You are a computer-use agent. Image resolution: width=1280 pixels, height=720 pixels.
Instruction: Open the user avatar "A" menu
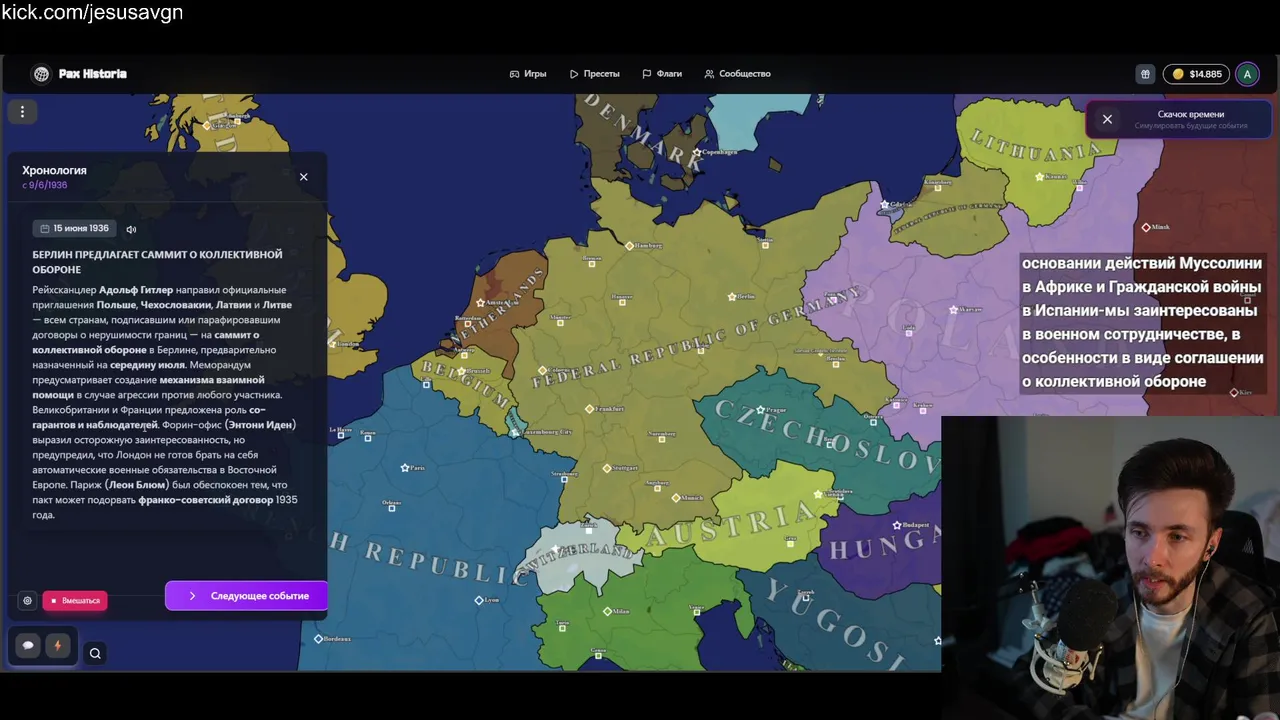tap(1247, 74)
